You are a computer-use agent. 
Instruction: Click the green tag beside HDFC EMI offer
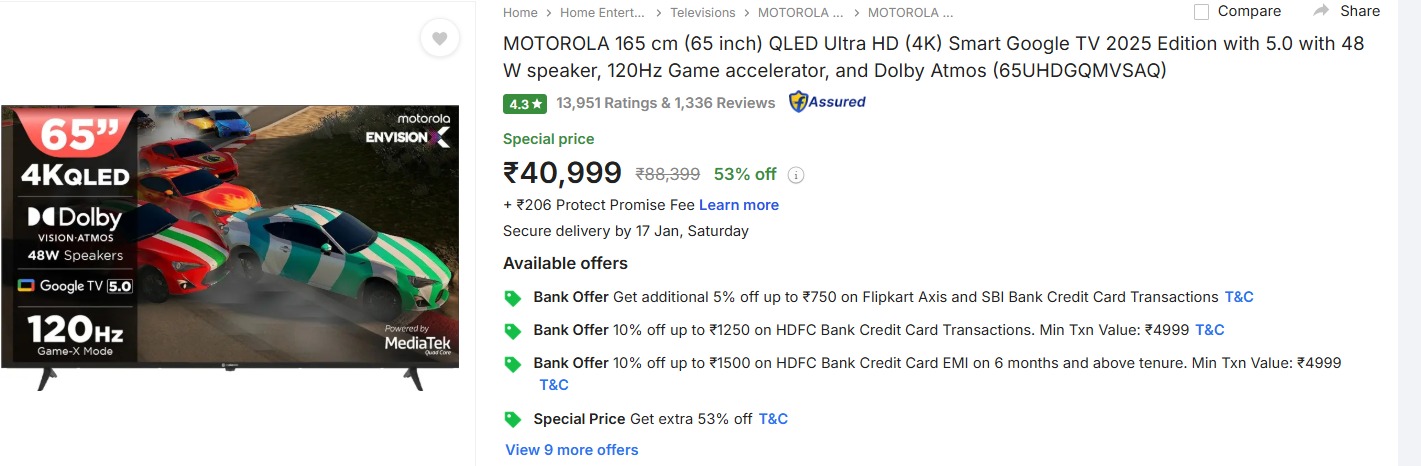[x=513, y=364]
